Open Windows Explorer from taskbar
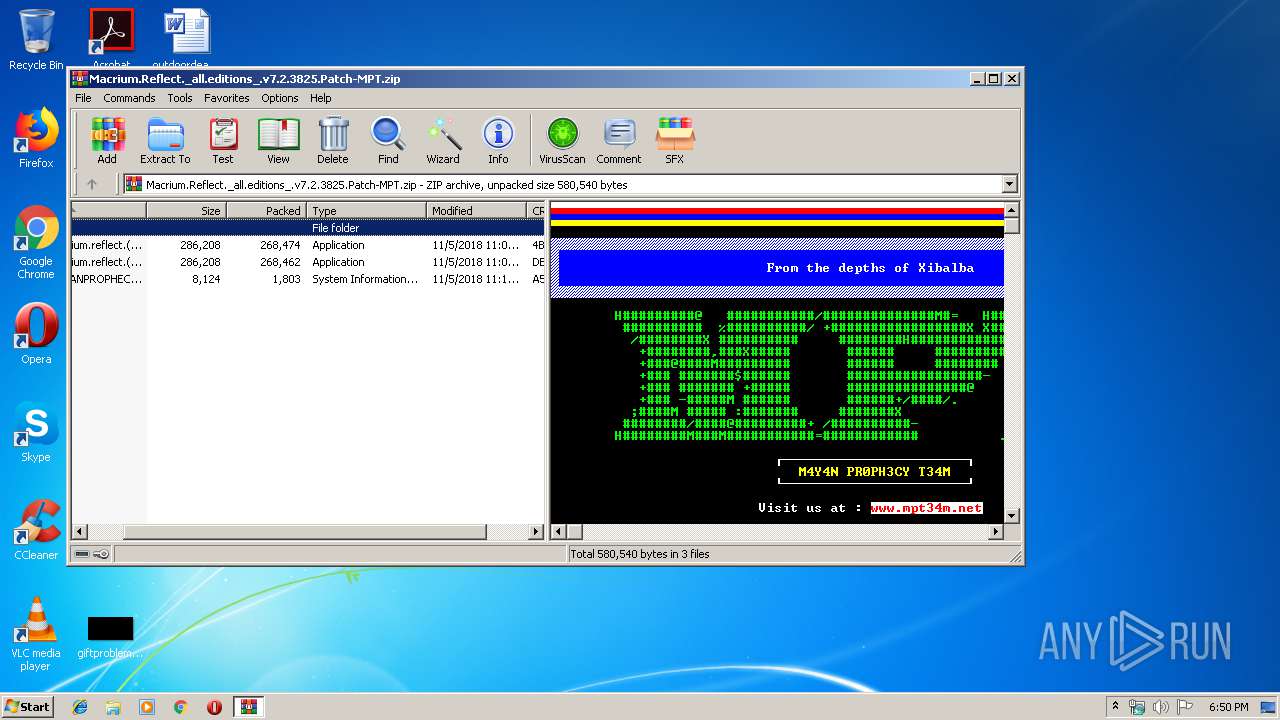The height and width of the screenshot is (720, 1280). (113, 707)
